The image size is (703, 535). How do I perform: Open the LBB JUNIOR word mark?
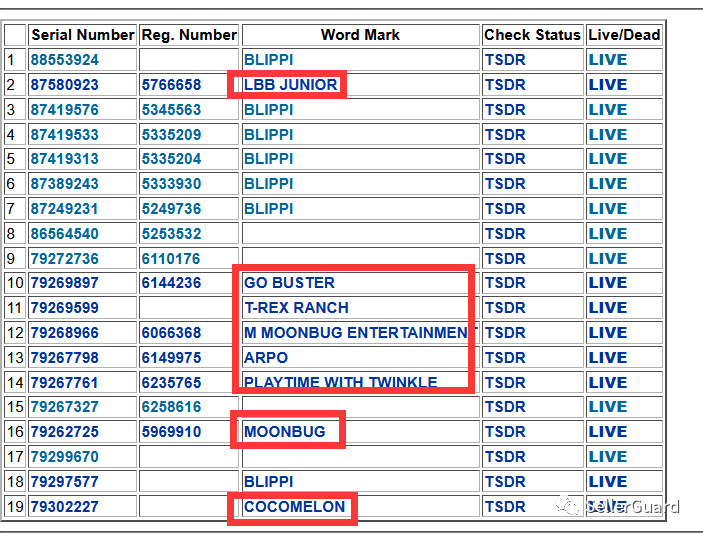pos(291,85)
